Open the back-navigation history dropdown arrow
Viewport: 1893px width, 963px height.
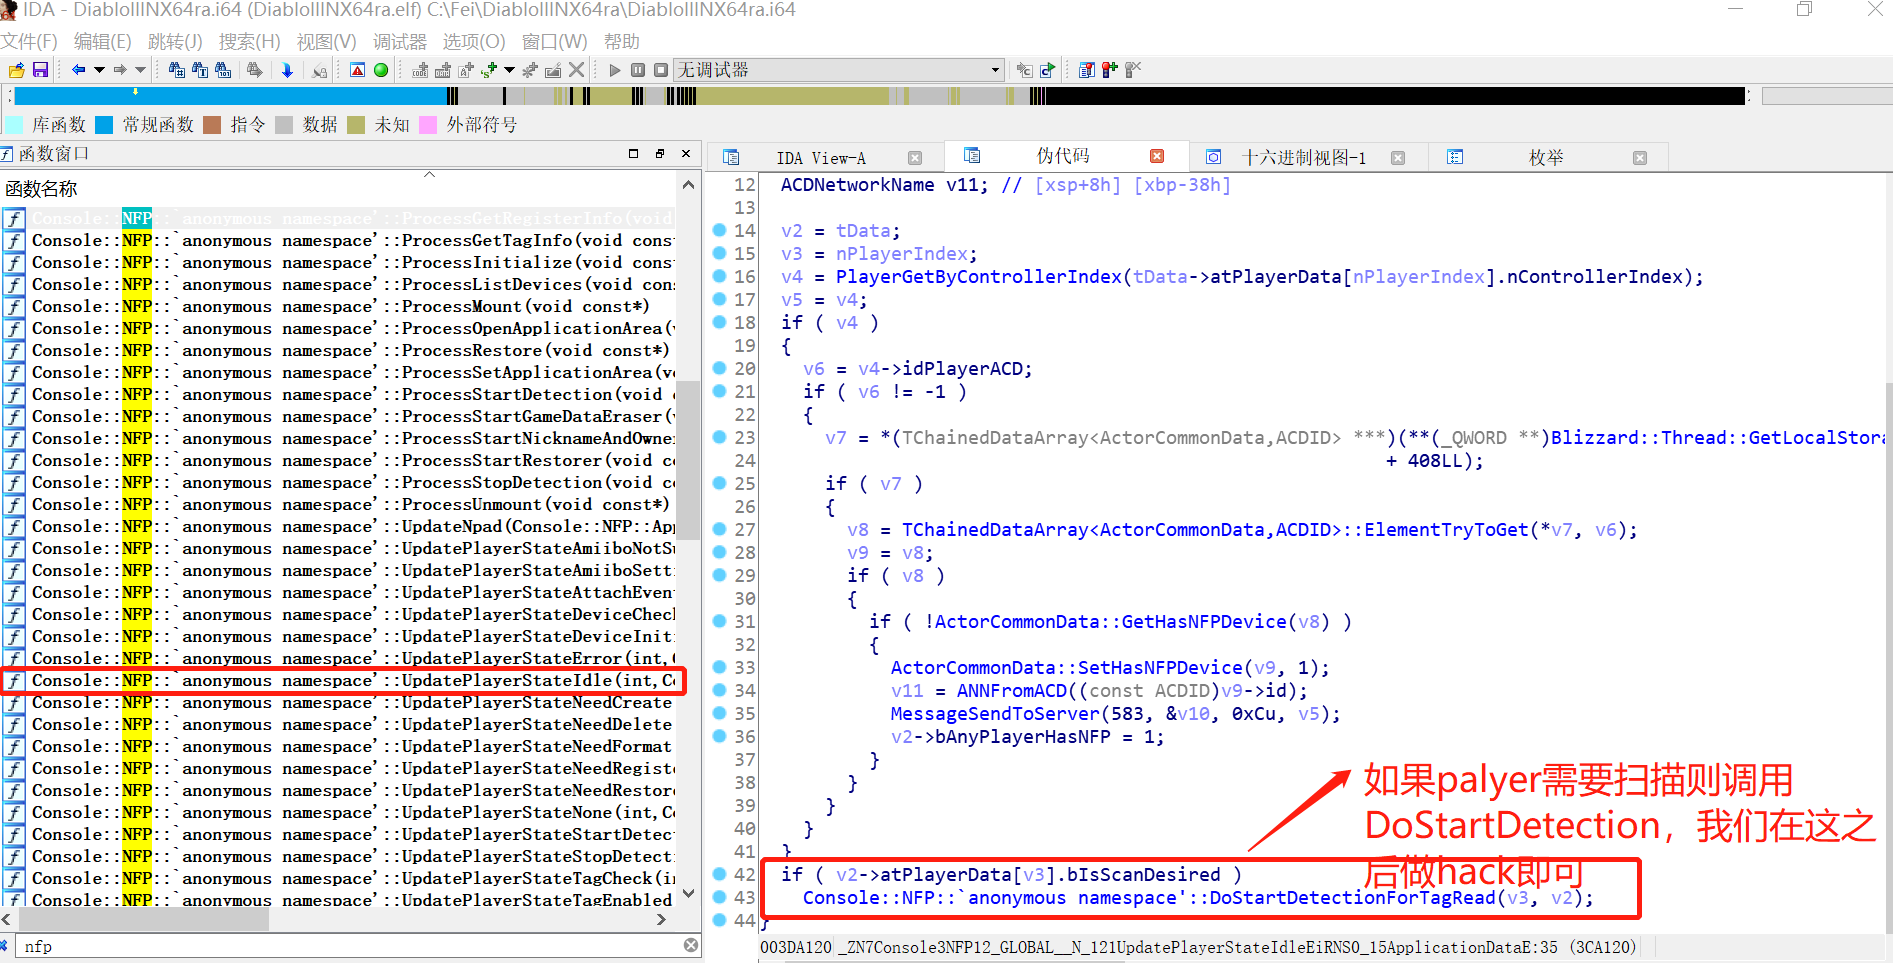99,70
